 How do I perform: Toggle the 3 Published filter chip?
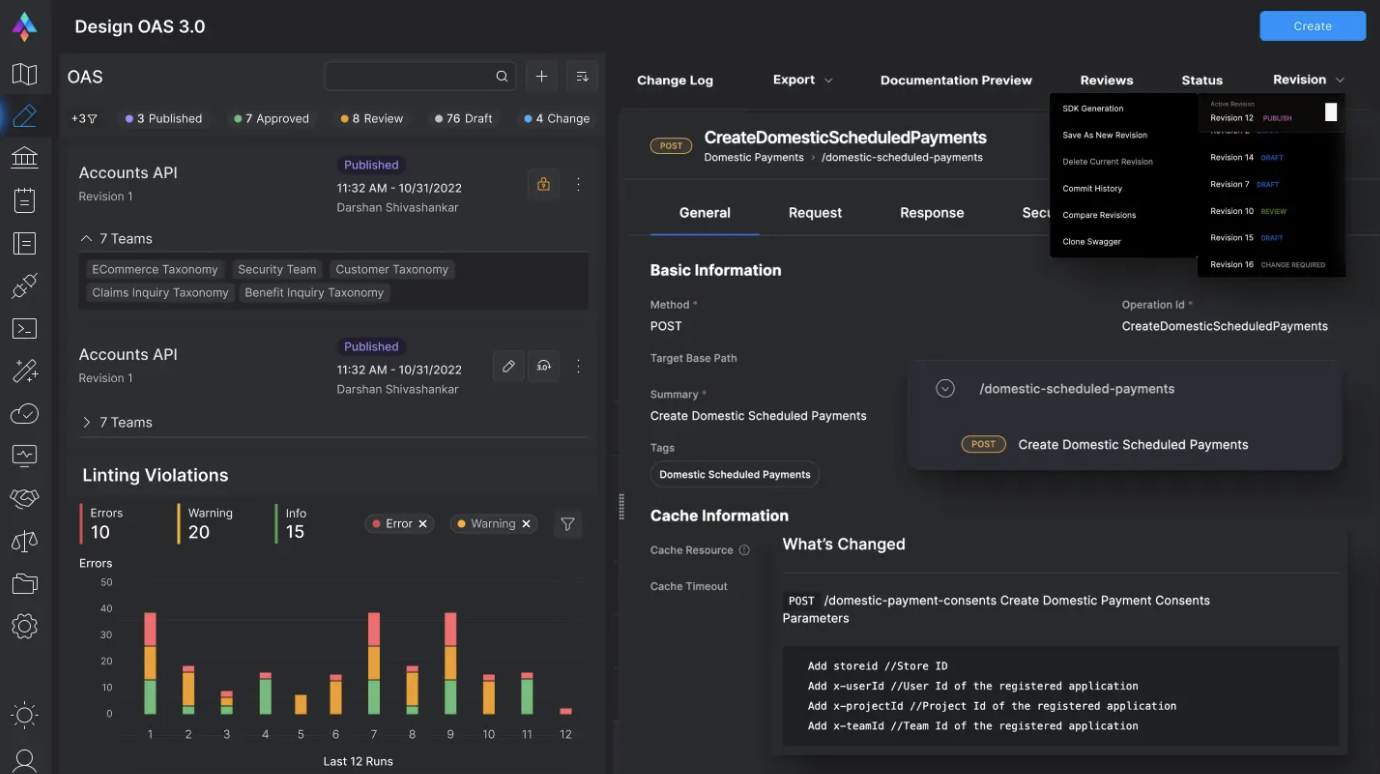164,118
